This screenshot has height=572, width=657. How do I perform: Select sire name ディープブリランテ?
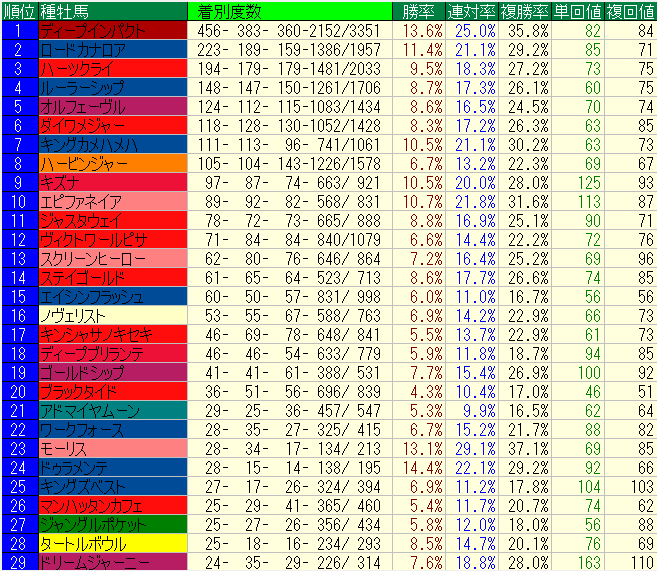(113, 353)
